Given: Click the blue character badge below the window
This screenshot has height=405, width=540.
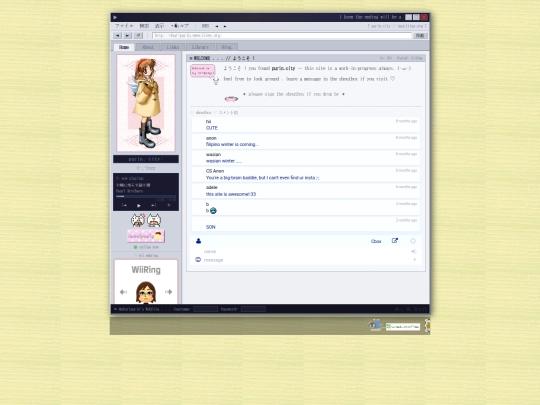Looking at the screenshot, I should [375, 325].
